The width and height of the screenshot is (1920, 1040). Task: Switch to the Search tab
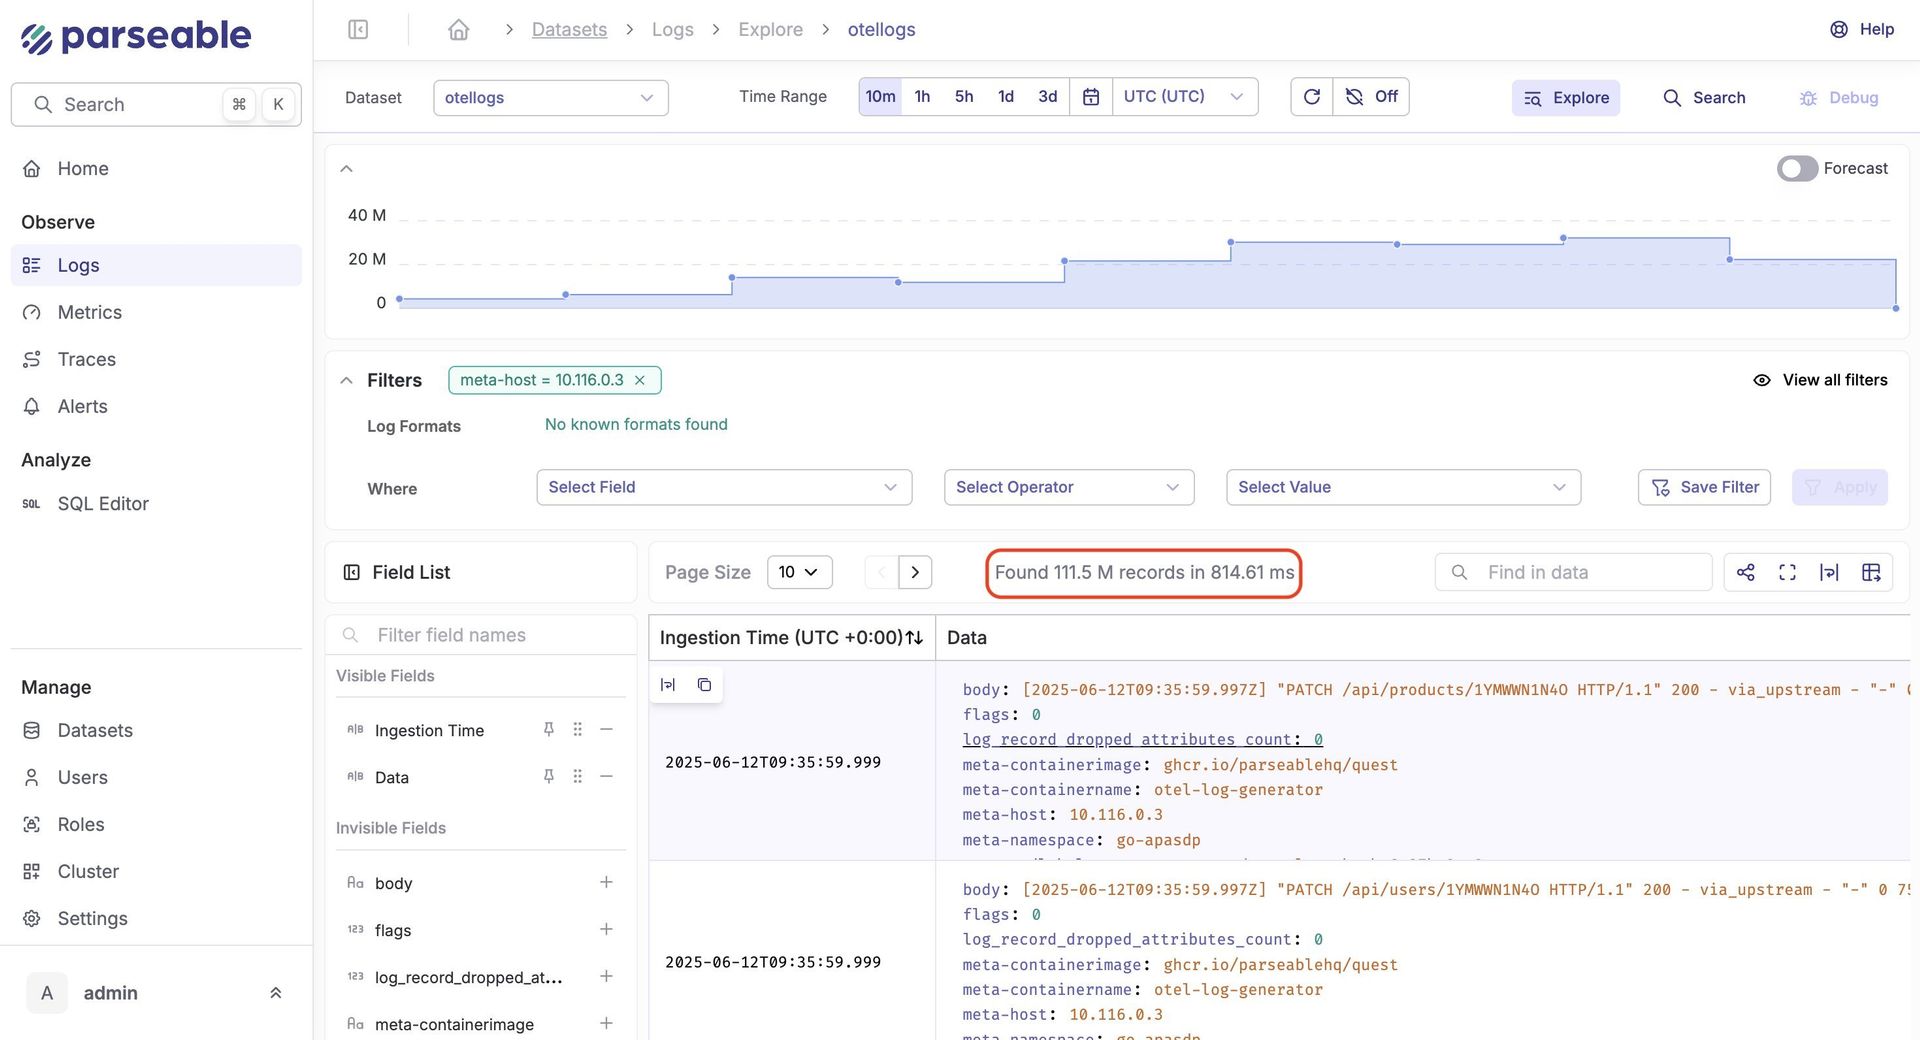point(1704,98)
